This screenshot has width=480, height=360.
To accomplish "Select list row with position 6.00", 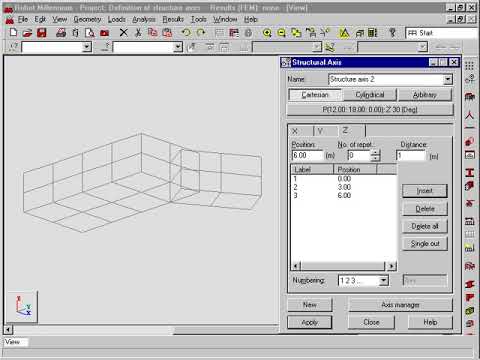I will point(343,195).
